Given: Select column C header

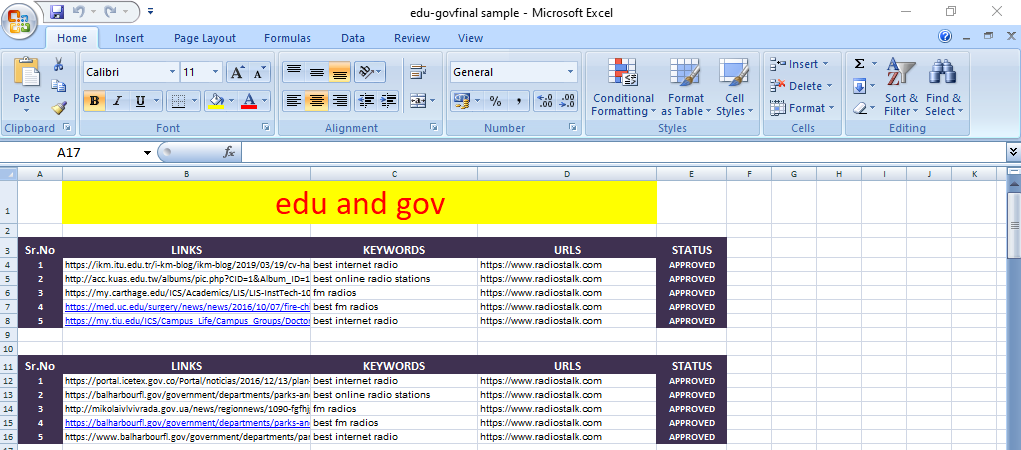Looking at the screenshot, I should pyautogui.click(x=394, y=174).
